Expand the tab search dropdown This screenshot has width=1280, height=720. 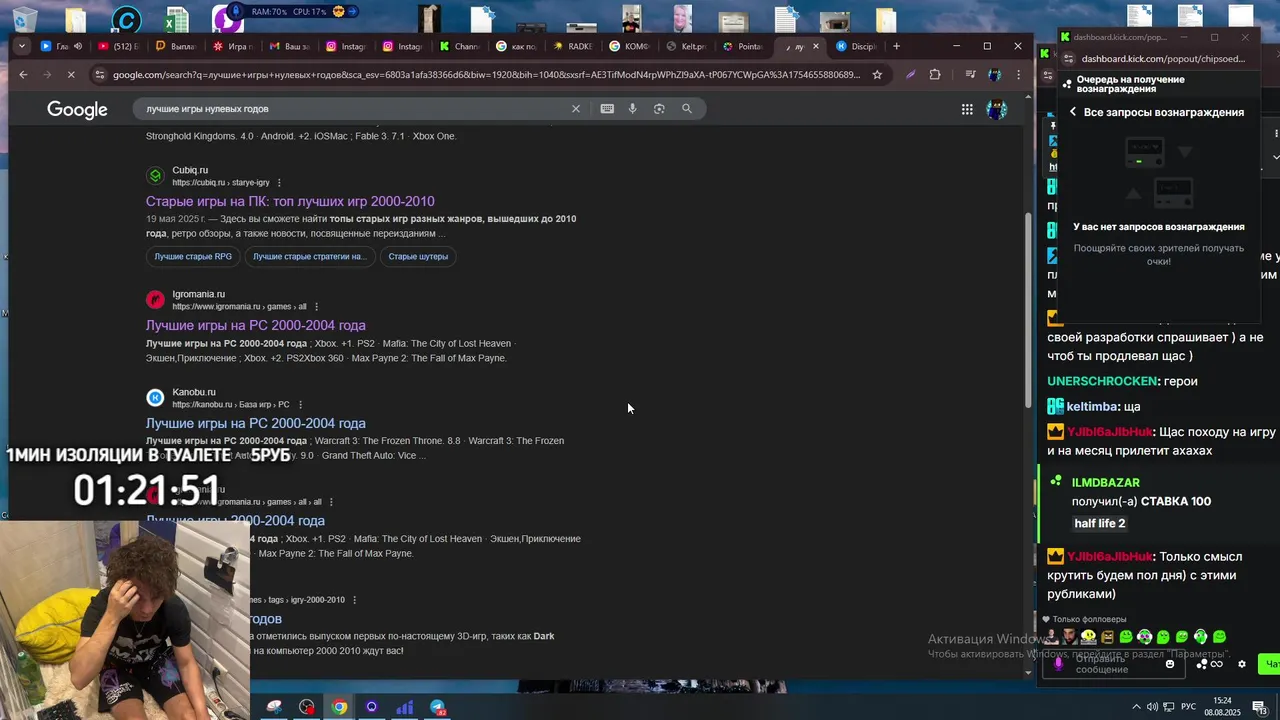click(23, 46)
